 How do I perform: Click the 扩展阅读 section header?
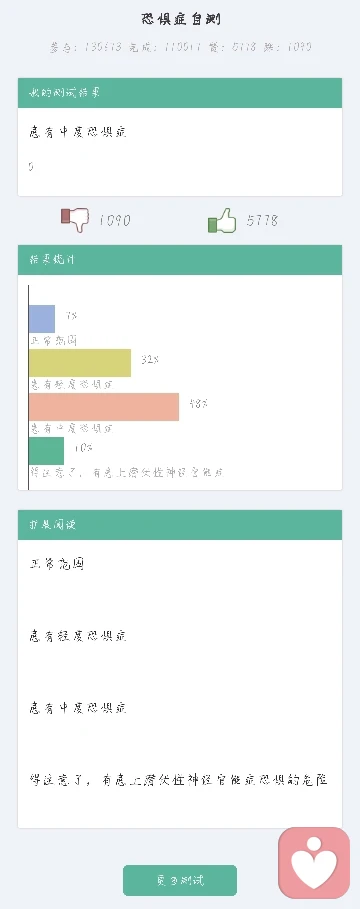point(180,525)
